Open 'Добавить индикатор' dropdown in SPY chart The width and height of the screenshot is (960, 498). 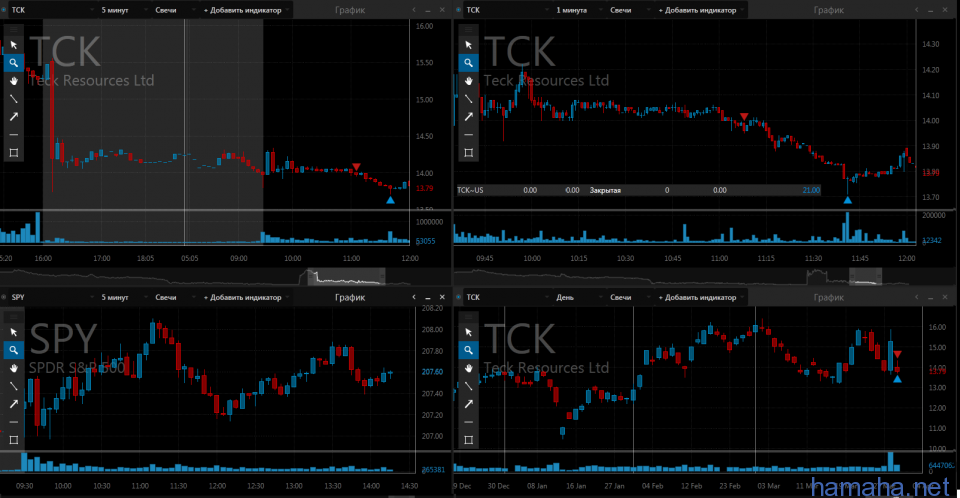pos(246,297)
